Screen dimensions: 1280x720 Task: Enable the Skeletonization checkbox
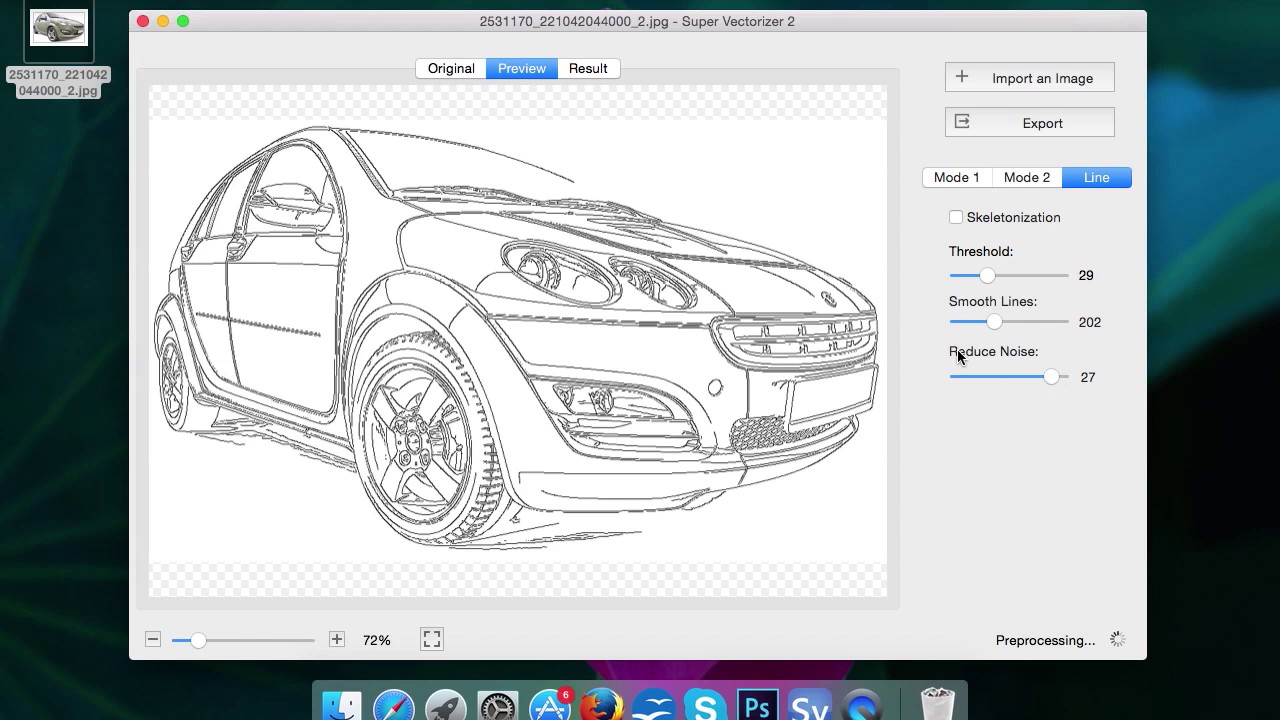(956, 217)
